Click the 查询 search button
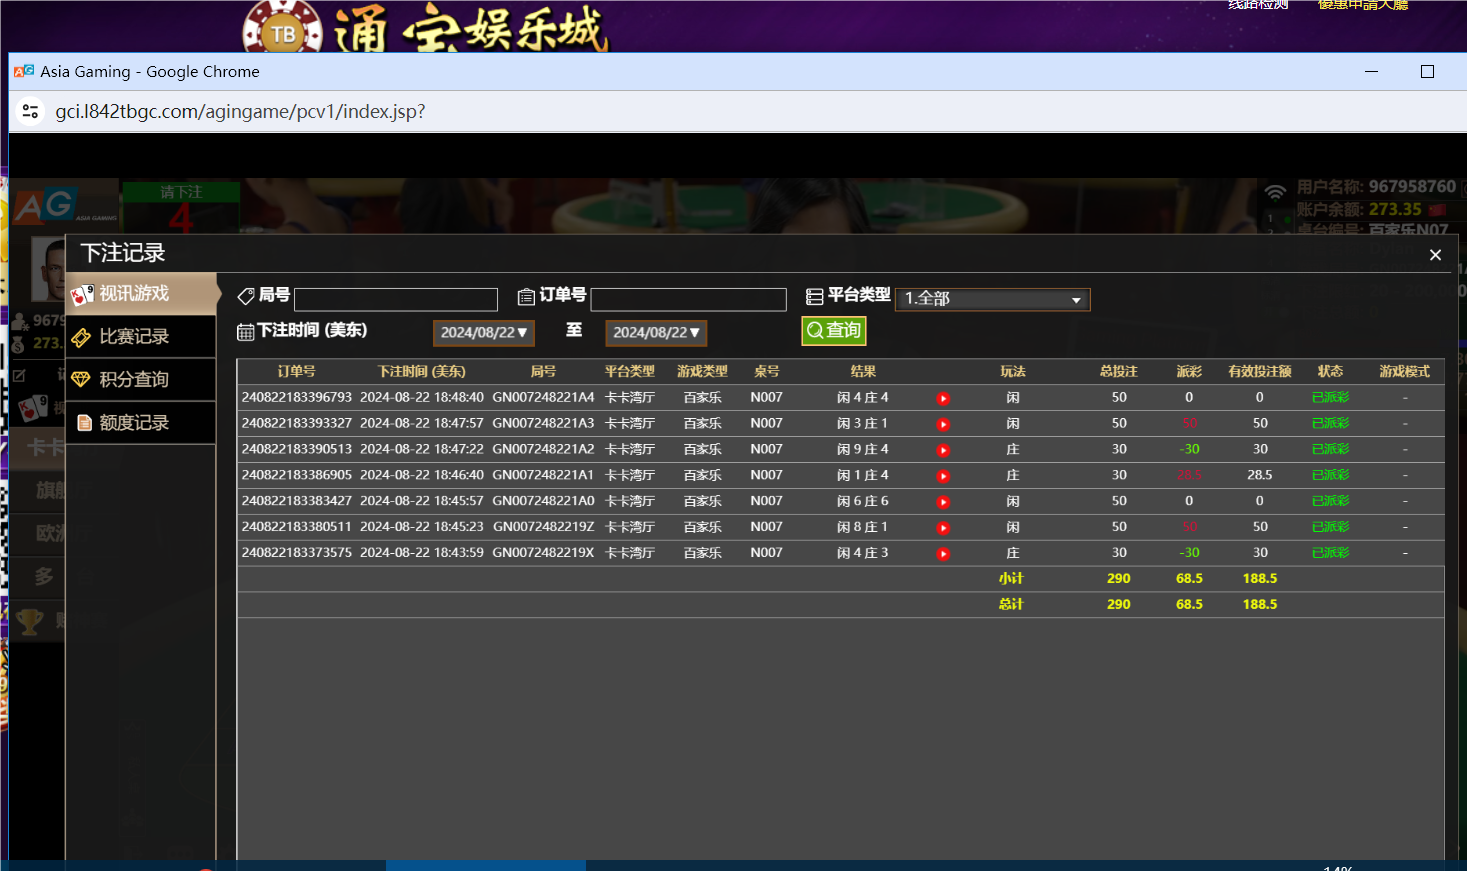 tap(833, 331)
